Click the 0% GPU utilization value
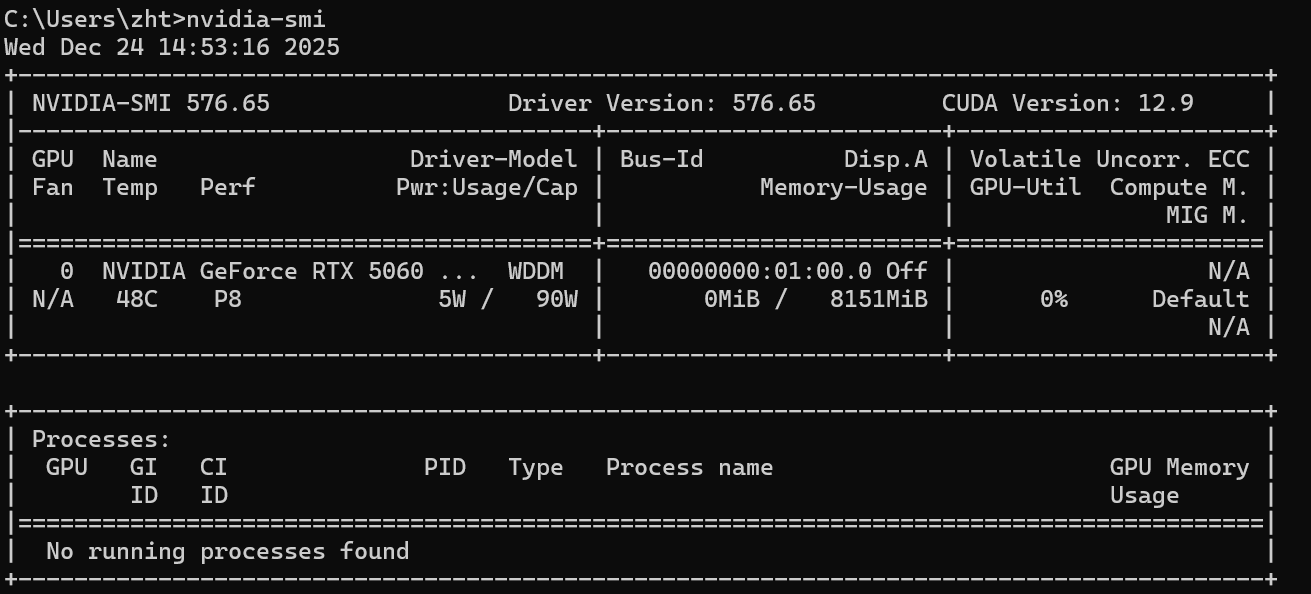This screenshot has width=1311, height=594. point(1054,299)
